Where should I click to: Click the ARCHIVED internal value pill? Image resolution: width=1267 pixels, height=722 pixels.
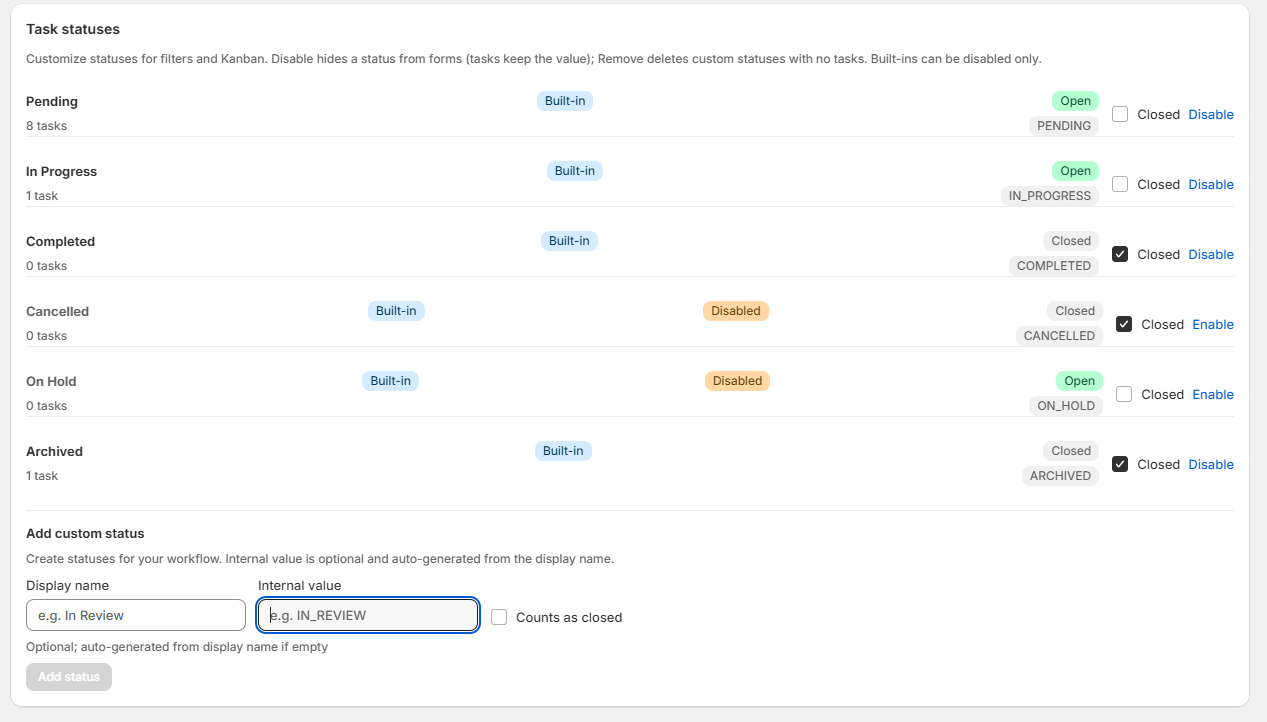coord(1060,475)
